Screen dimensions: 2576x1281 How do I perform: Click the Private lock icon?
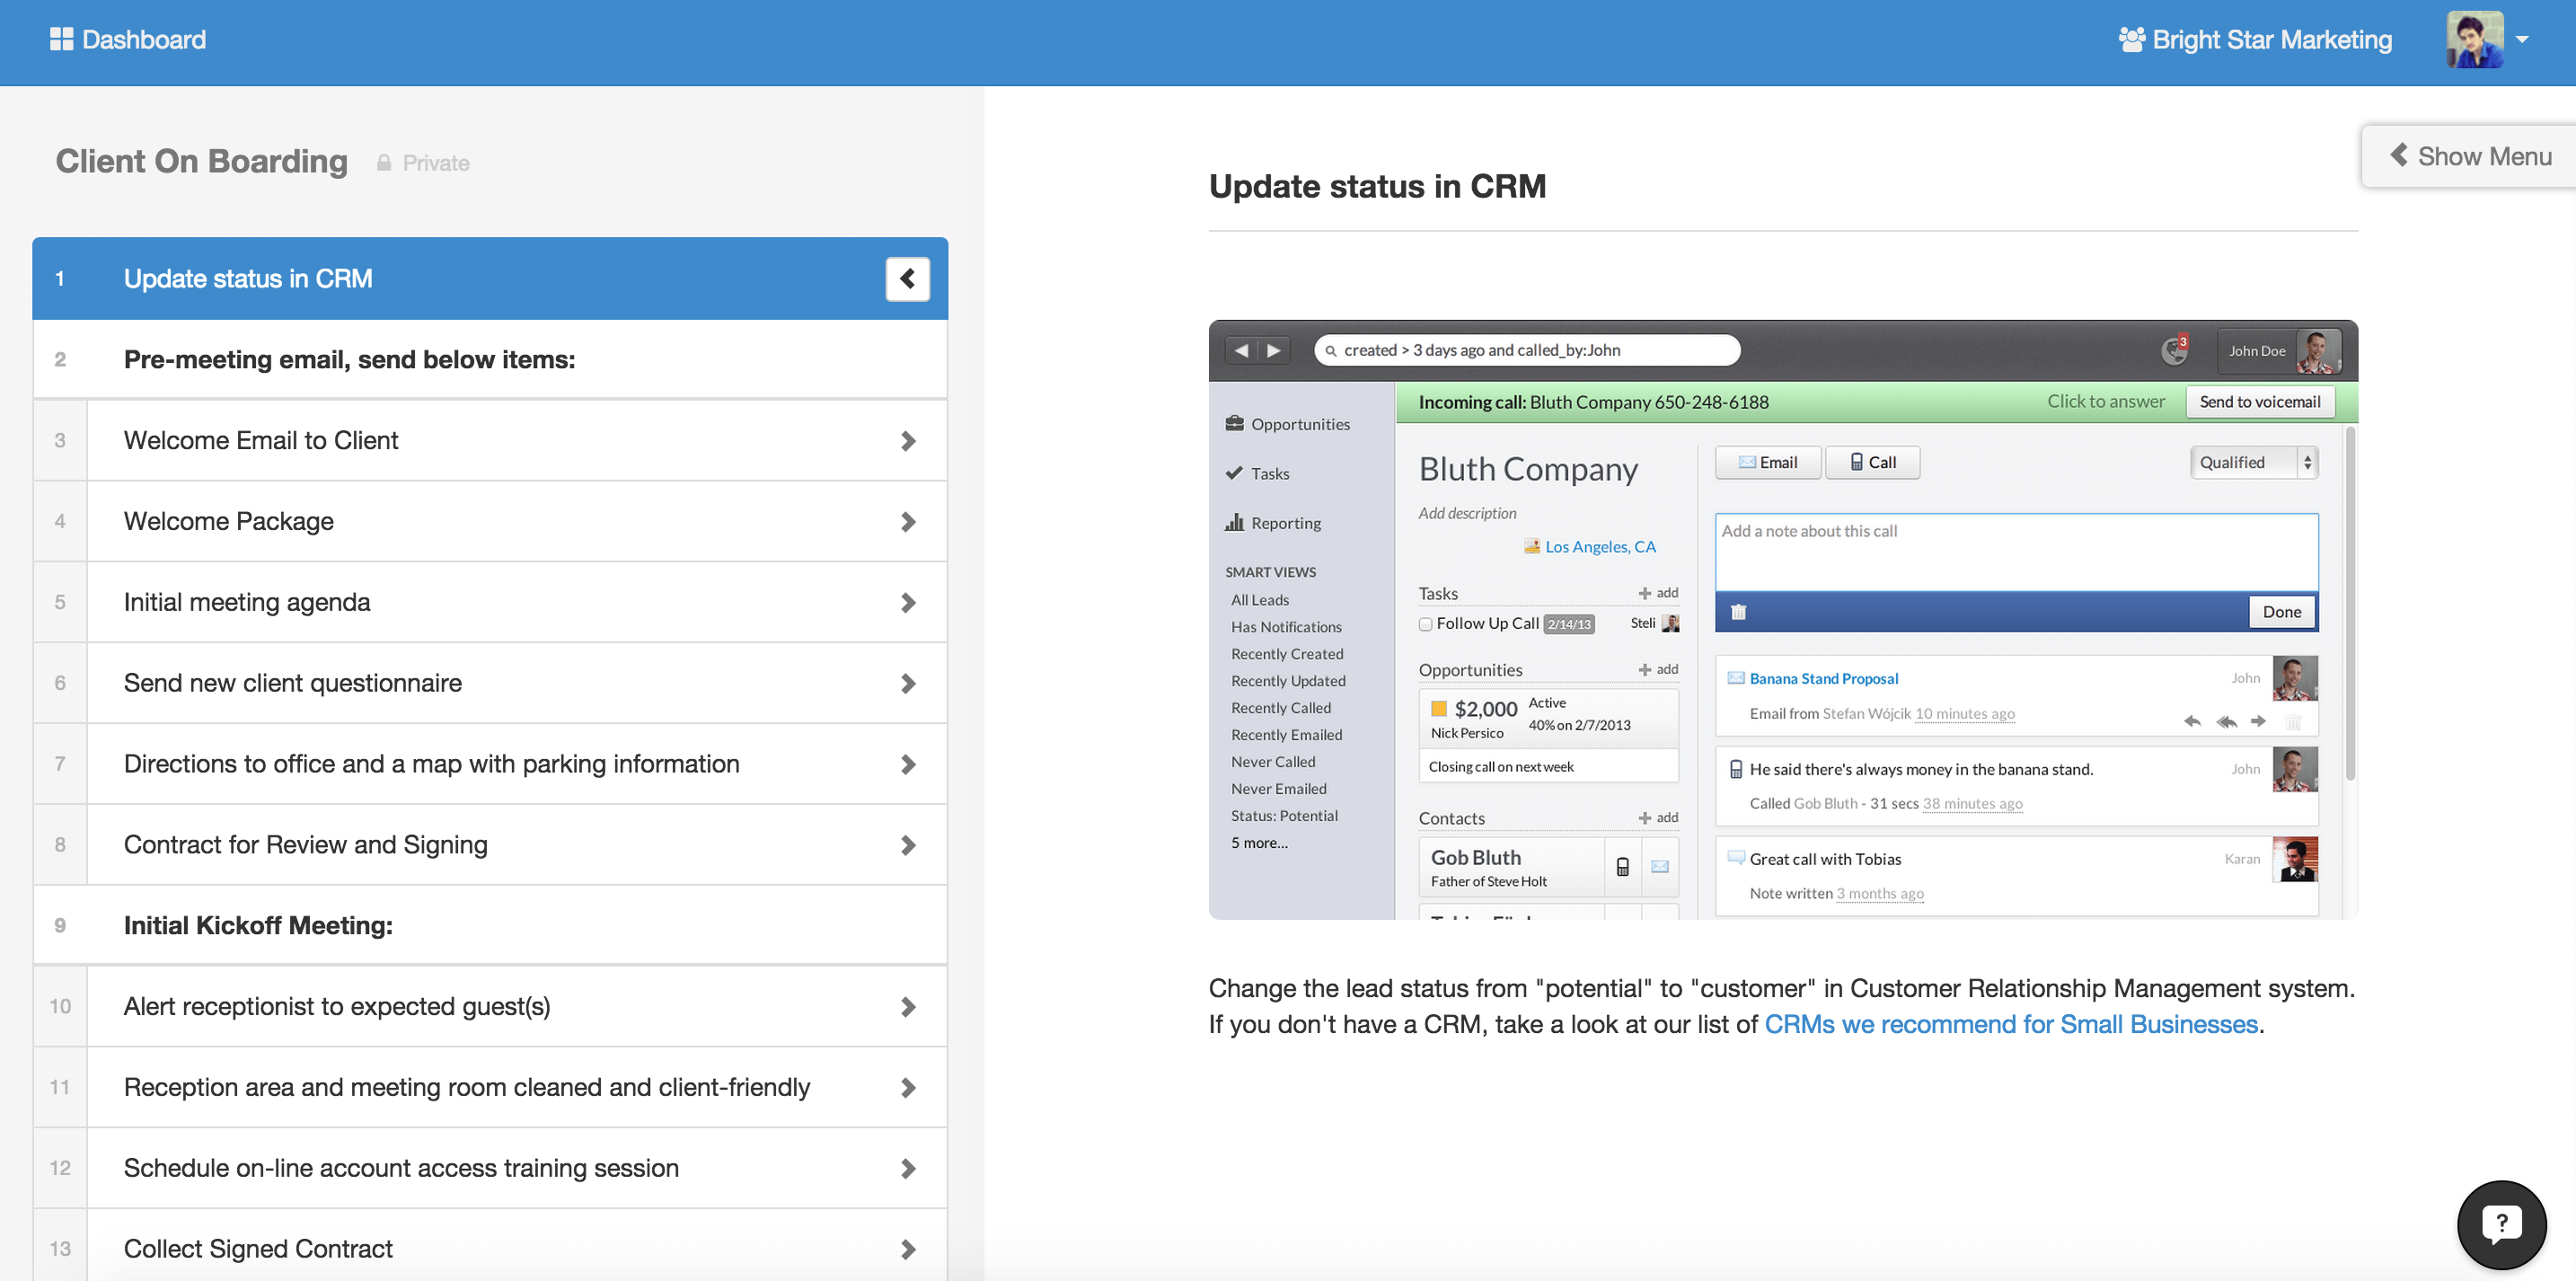pos(383,162)
